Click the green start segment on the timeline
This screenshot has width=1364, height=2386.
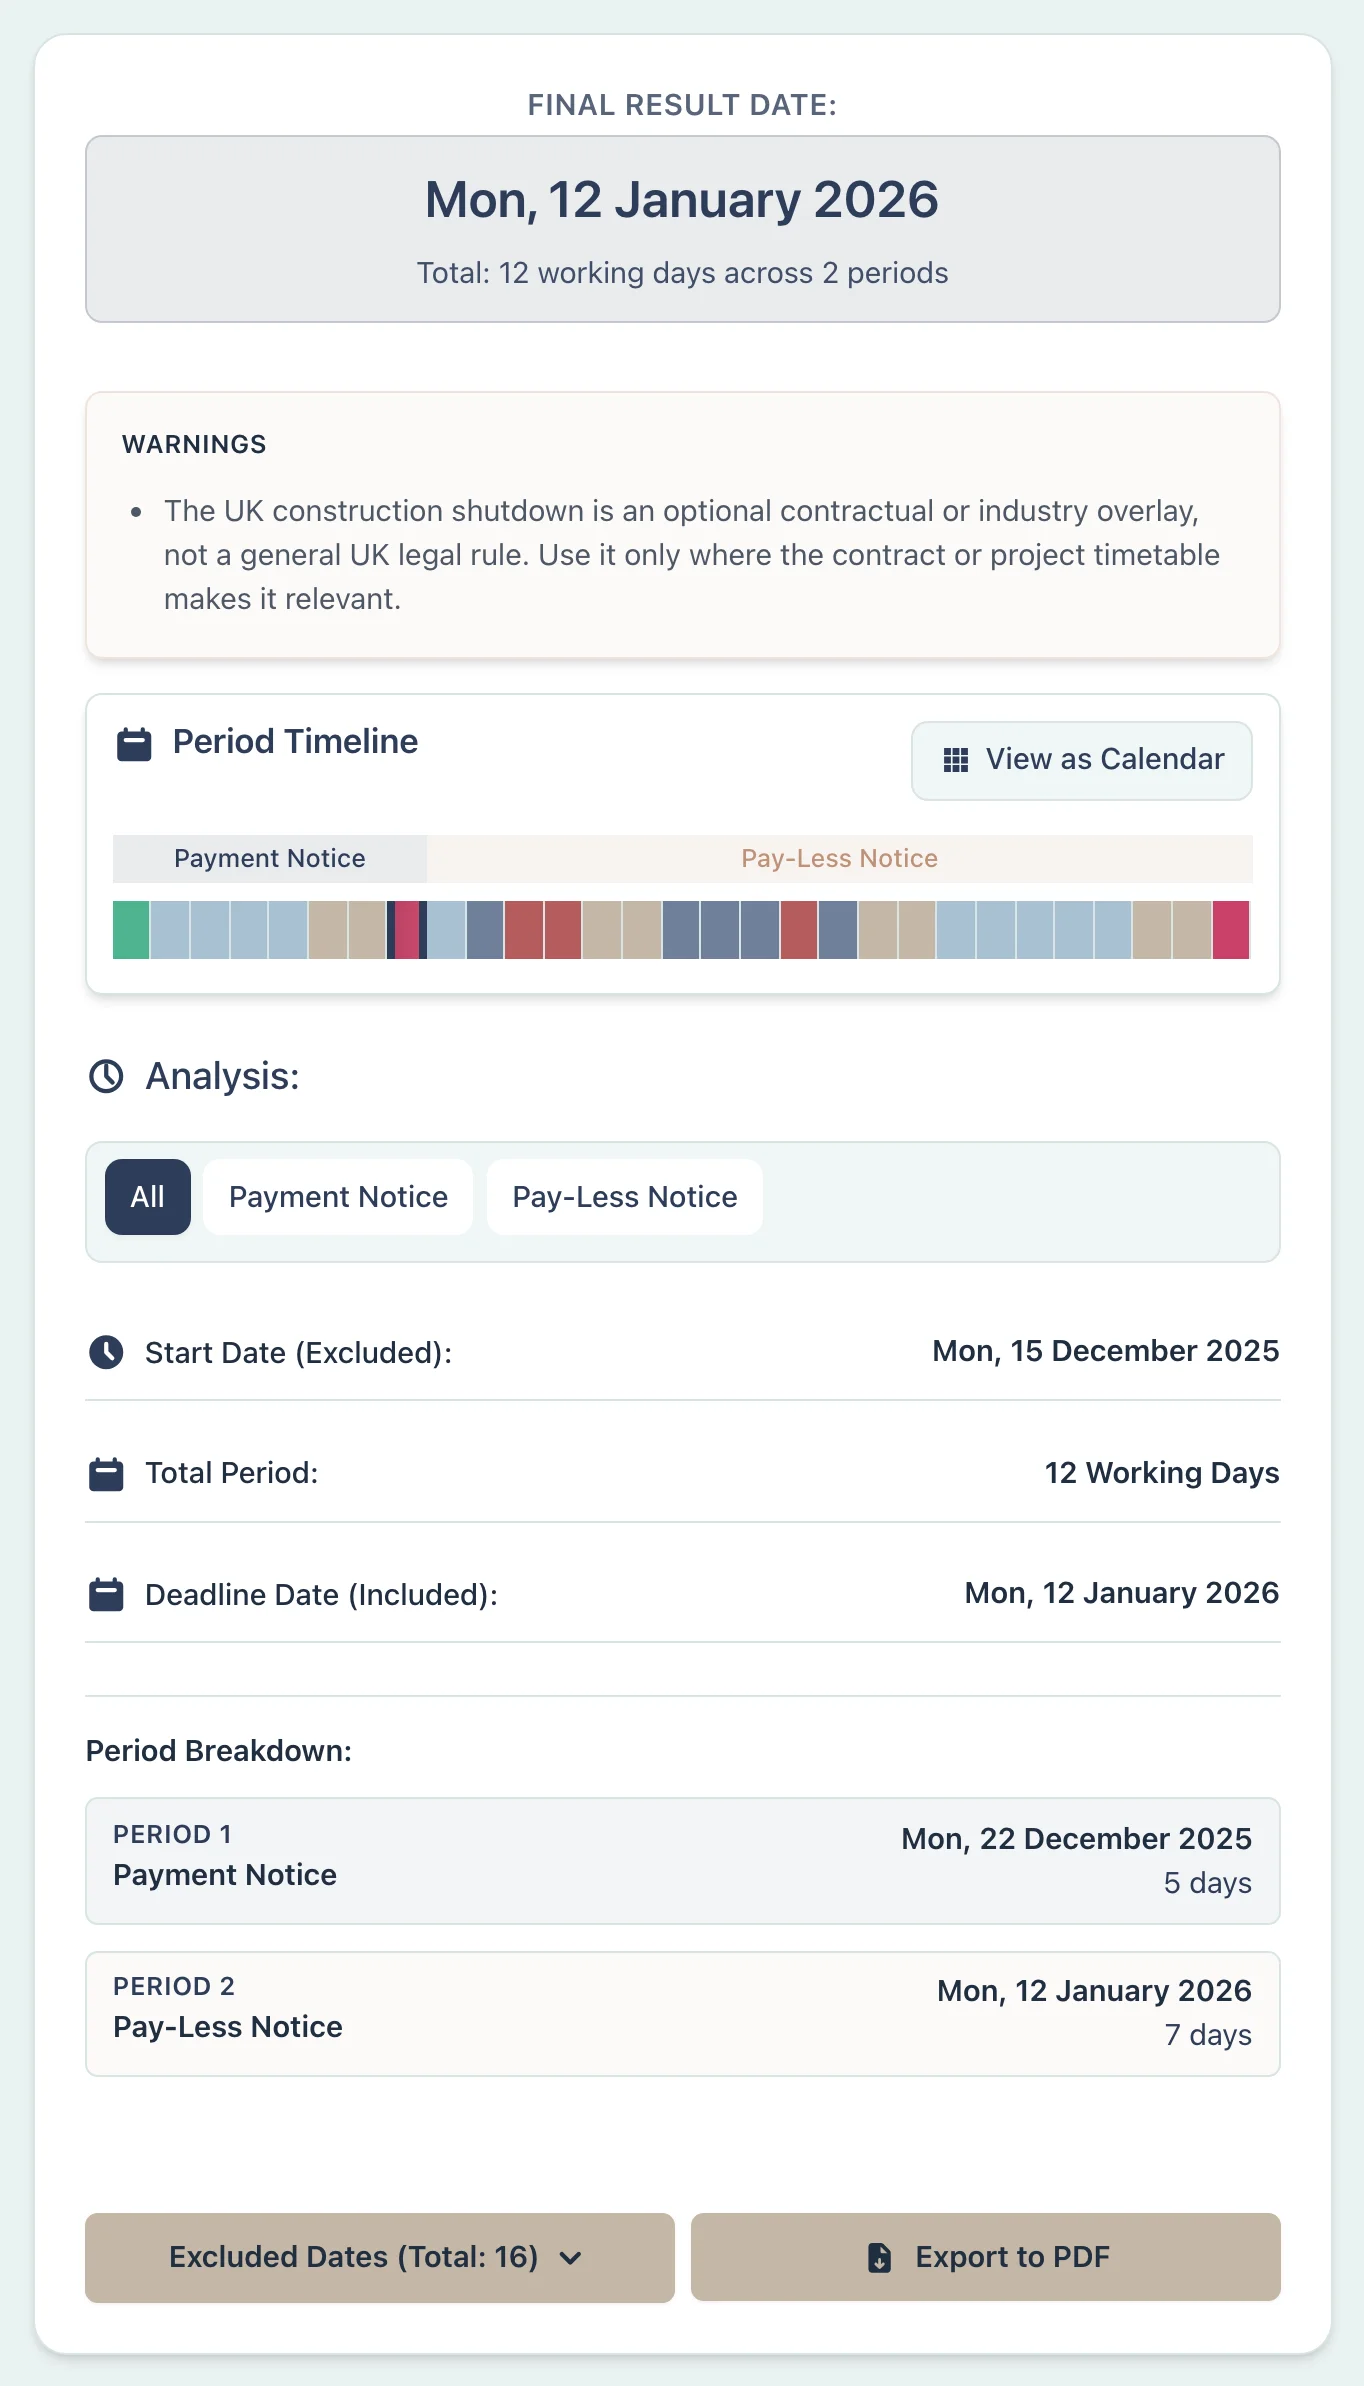click(x=130, y=931)
